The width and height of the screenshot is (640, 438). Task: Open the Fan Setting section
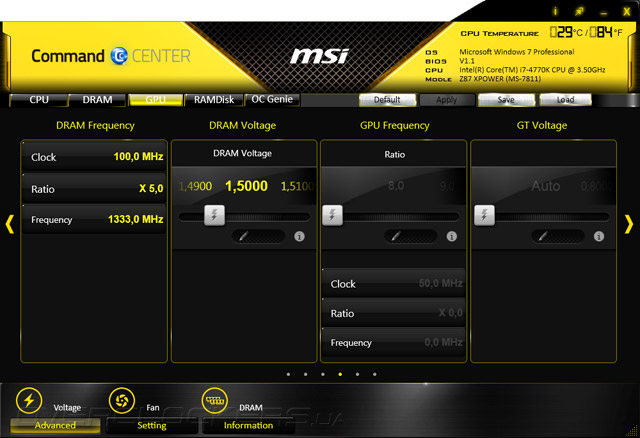152,425
